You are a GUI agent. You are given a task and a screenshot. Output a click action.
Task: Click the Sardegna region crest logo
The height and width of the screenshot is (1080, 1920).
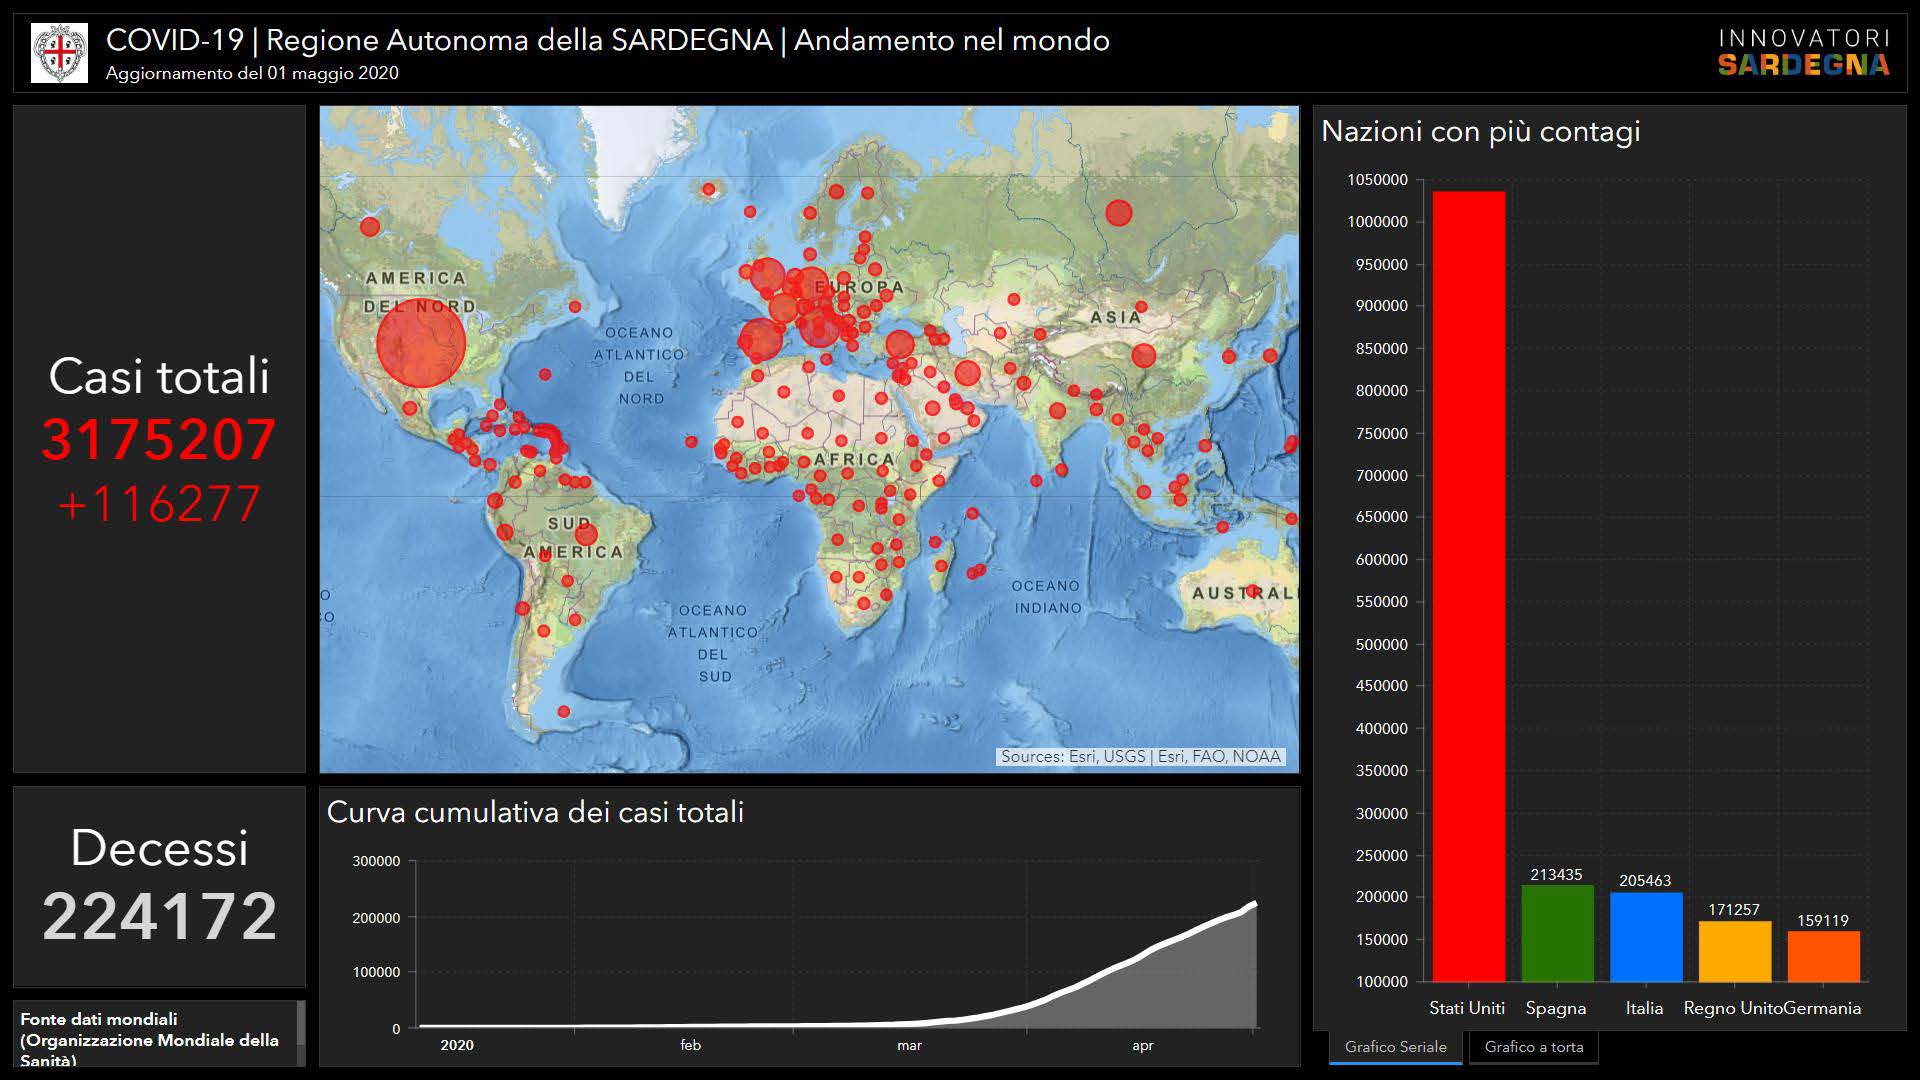point(59,53)
